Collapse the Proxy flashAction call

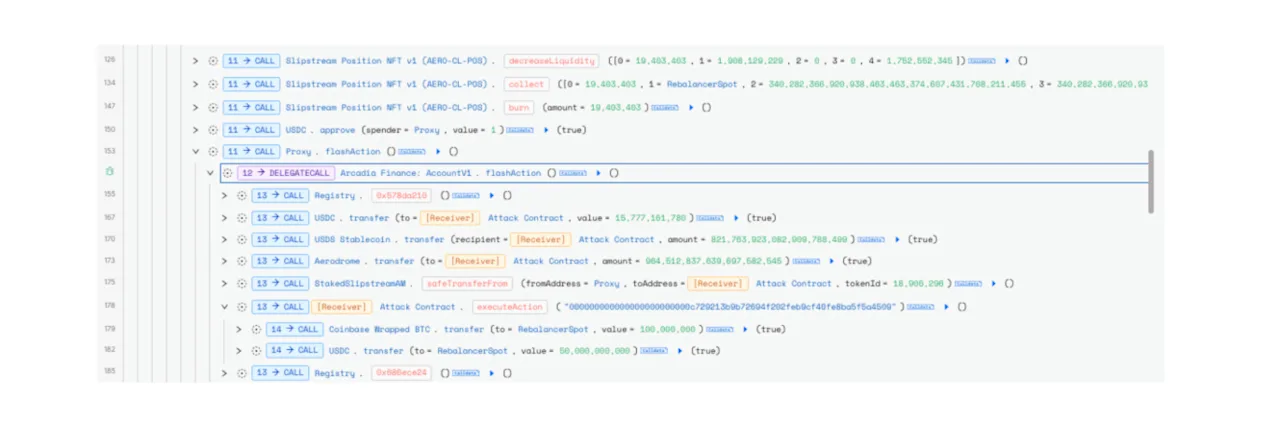pos(196,152)
